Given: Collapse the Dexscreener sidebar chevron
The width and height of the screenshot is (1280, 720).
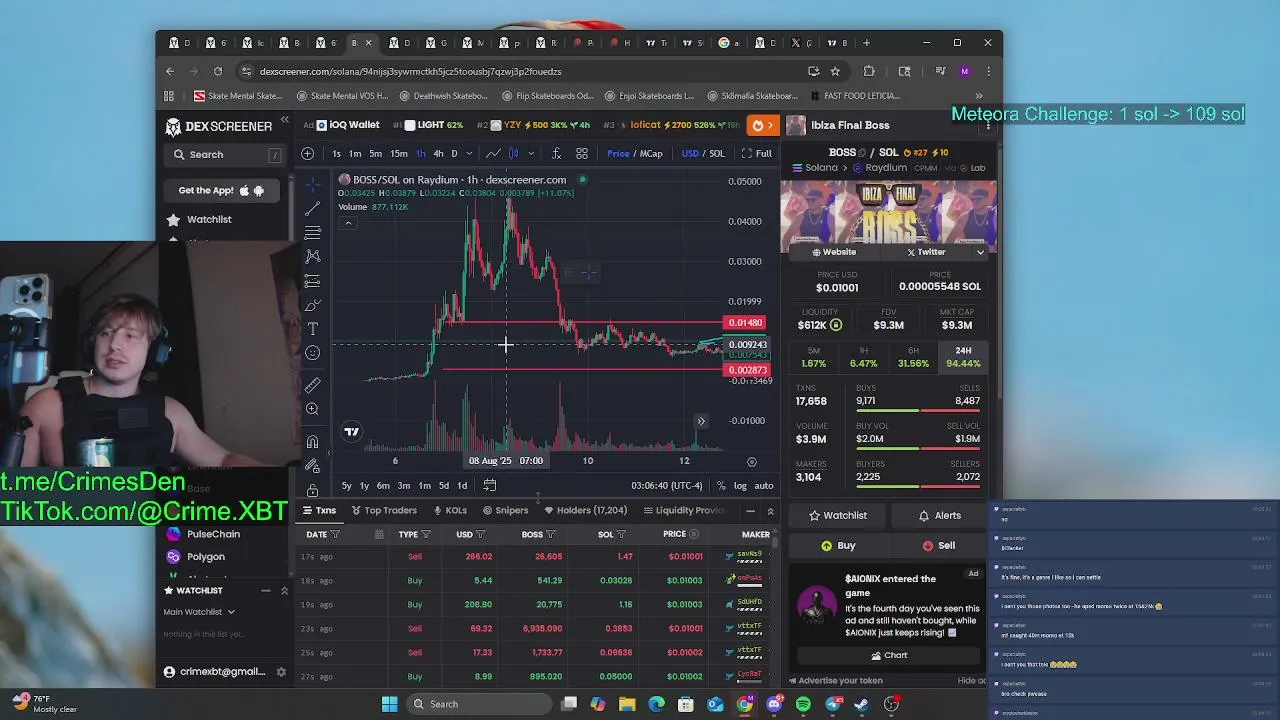Looking at the screenshot, I should pyautogui.click(x=284, y=120).
